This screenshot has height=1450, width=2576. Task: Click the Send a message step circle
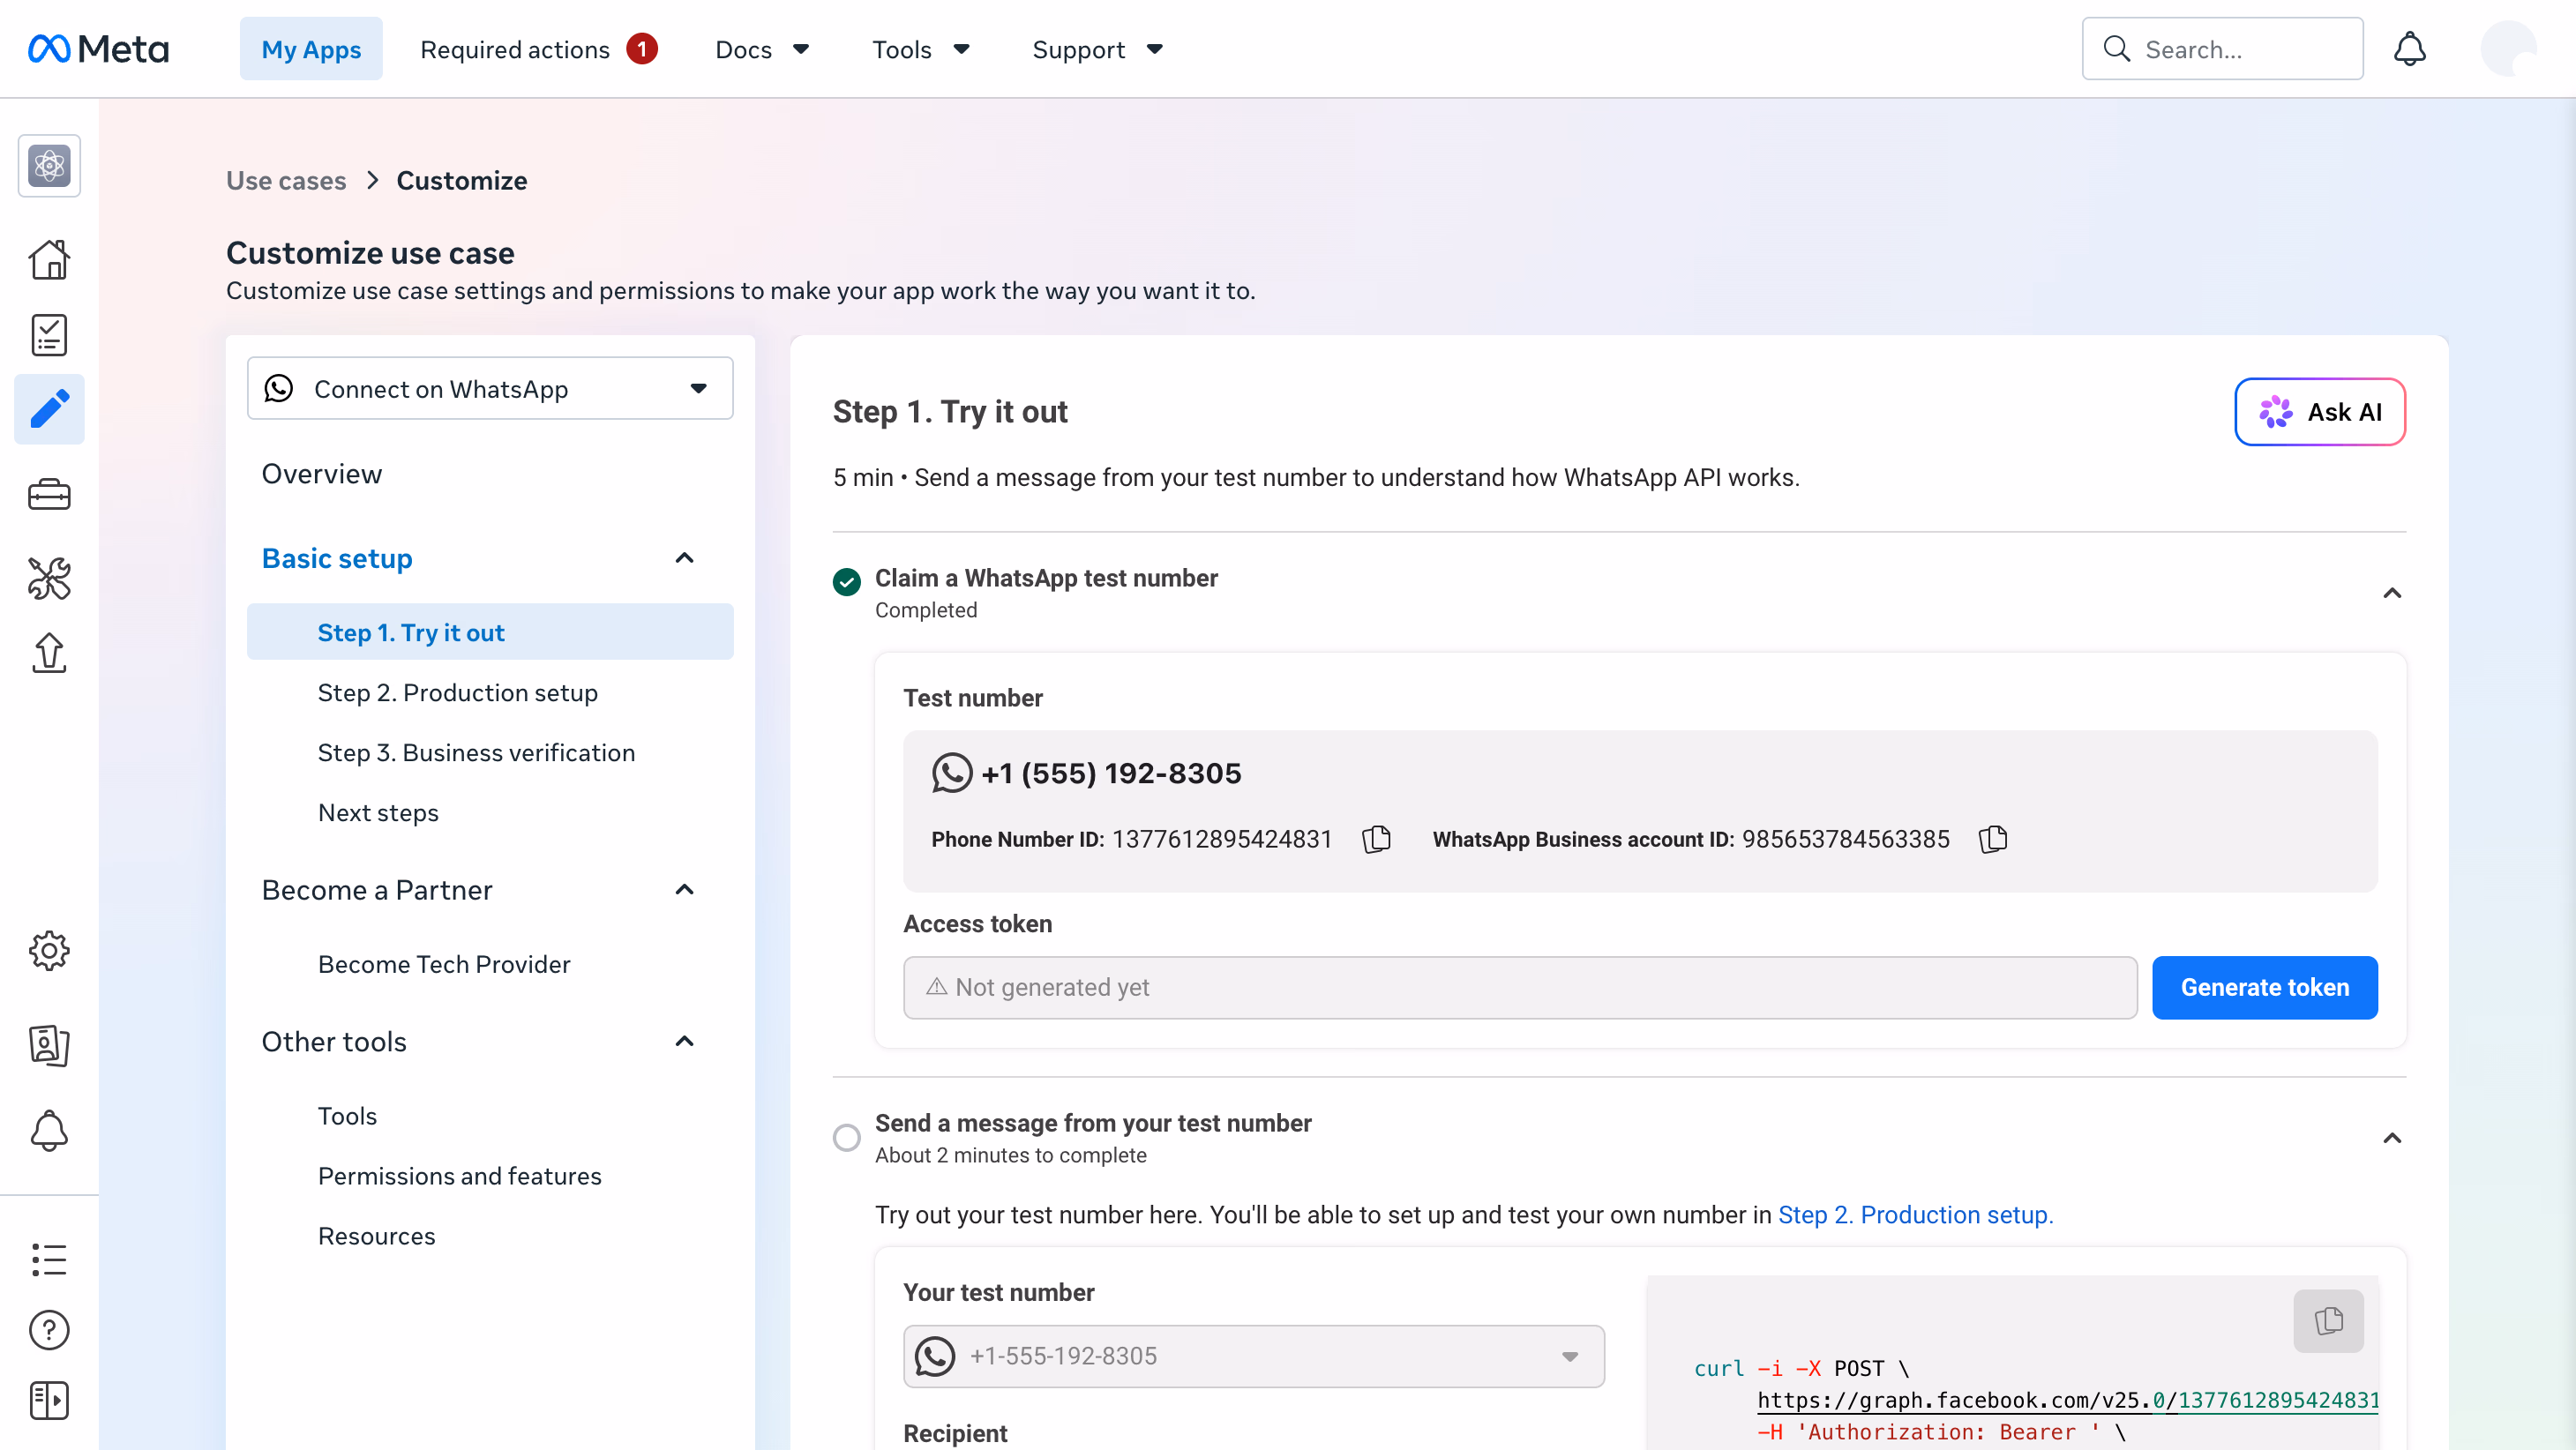(x=846, y=1138)
